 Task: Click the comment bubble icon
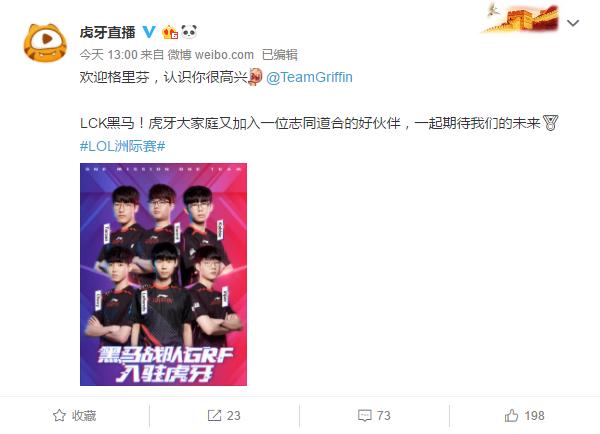point(364,416)
